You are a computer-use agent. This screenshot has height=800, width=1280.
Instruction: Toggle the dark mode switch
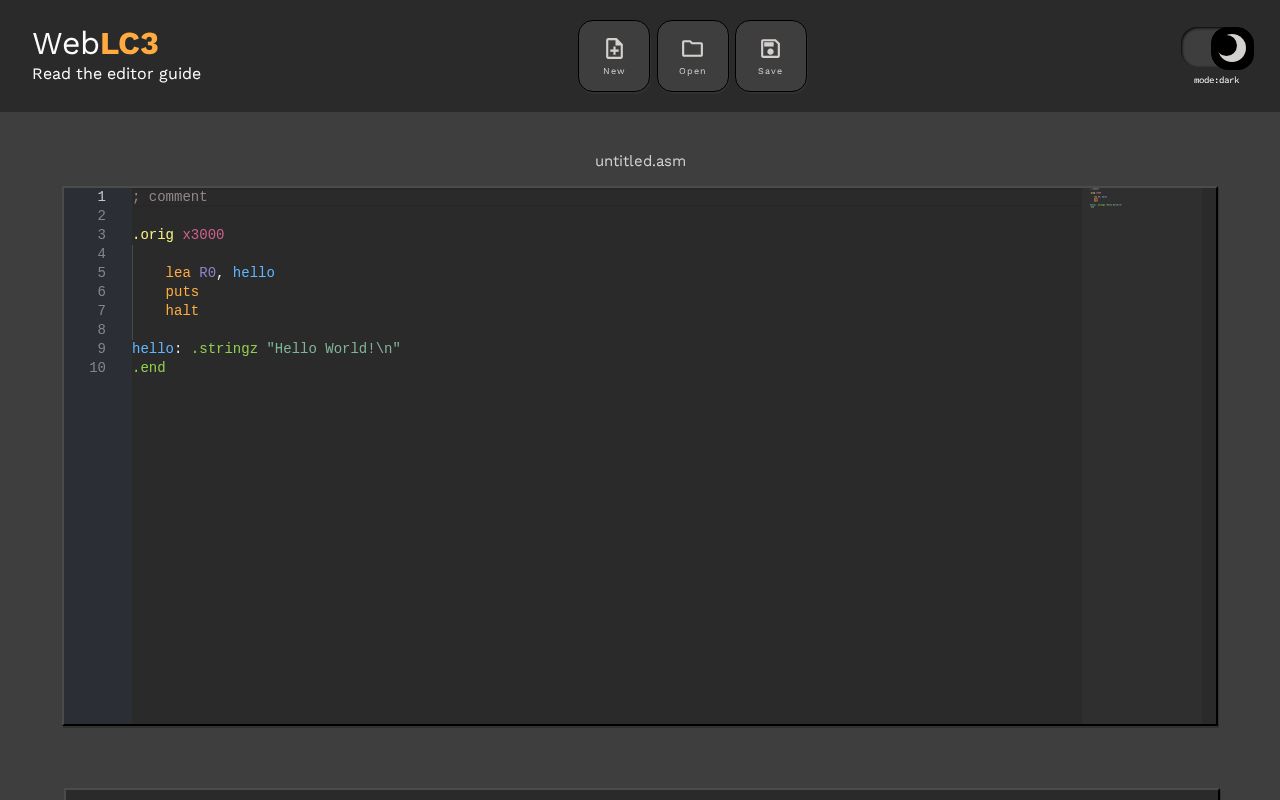click(x=1217, y=48)
